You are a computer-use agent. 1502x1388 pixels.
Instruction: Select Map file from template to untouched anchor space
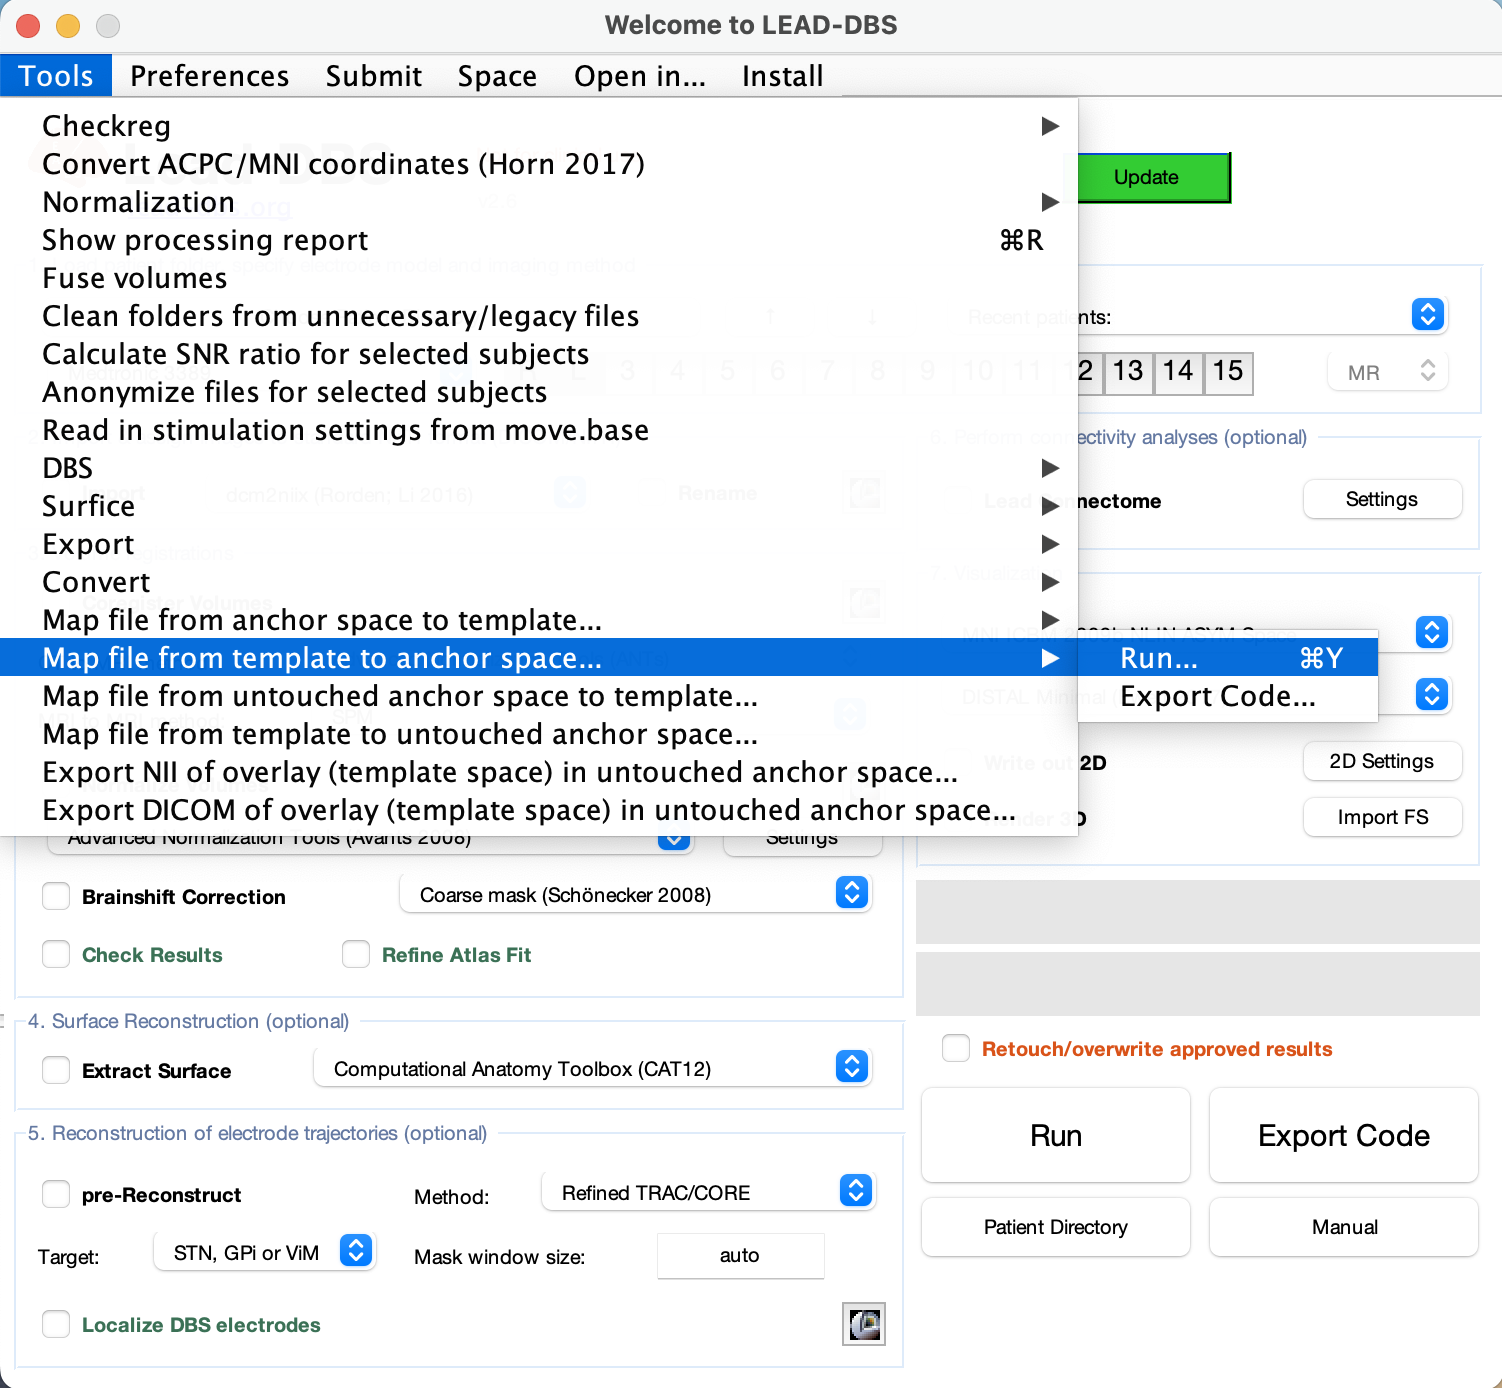(x=539, y=734)
